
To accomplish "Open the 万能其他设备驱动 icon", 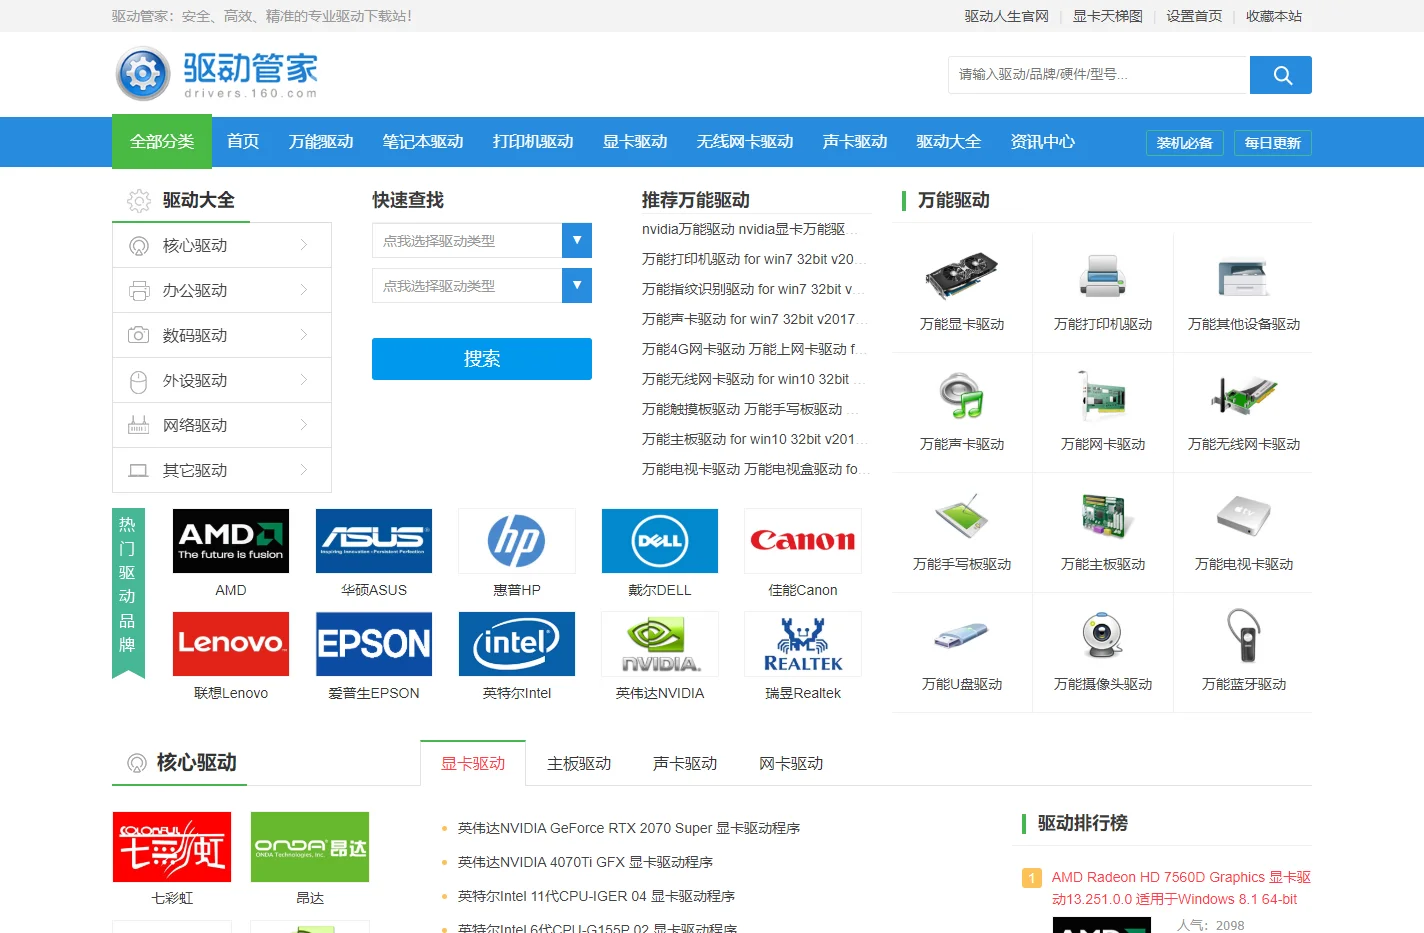I will [1244, 276].
